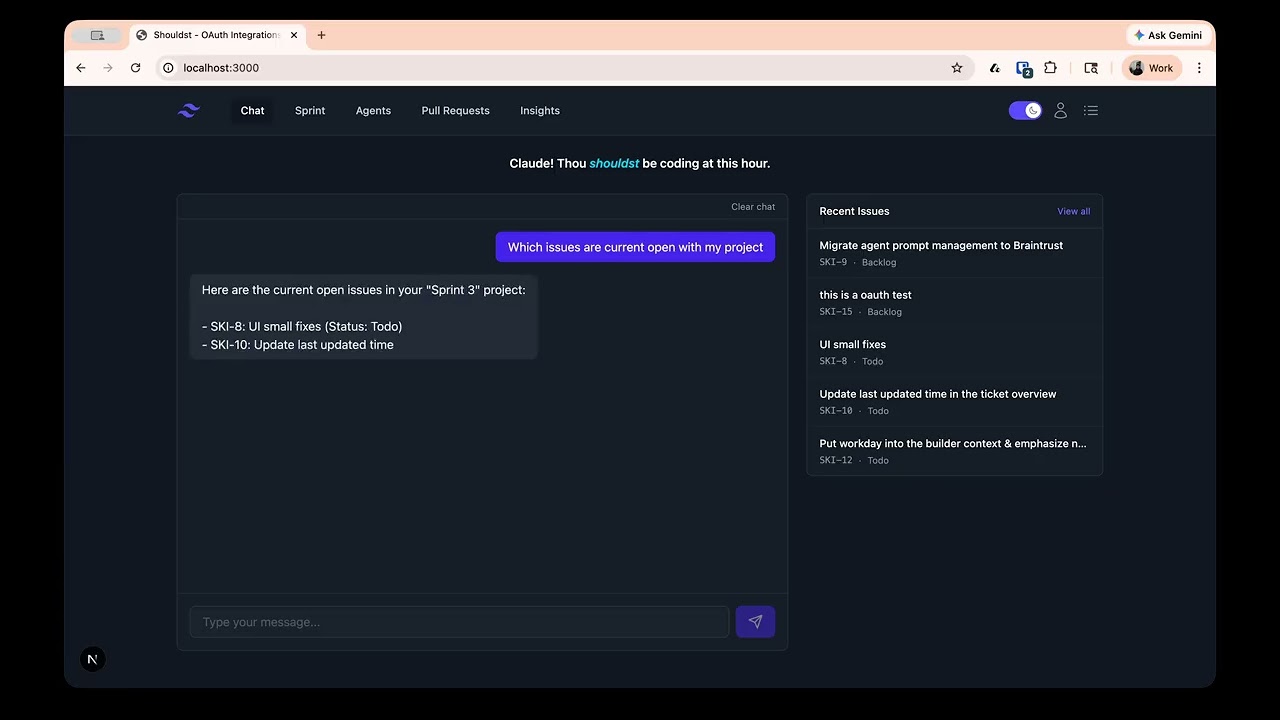Click the browser forward arrow

(x=108, y=68)
